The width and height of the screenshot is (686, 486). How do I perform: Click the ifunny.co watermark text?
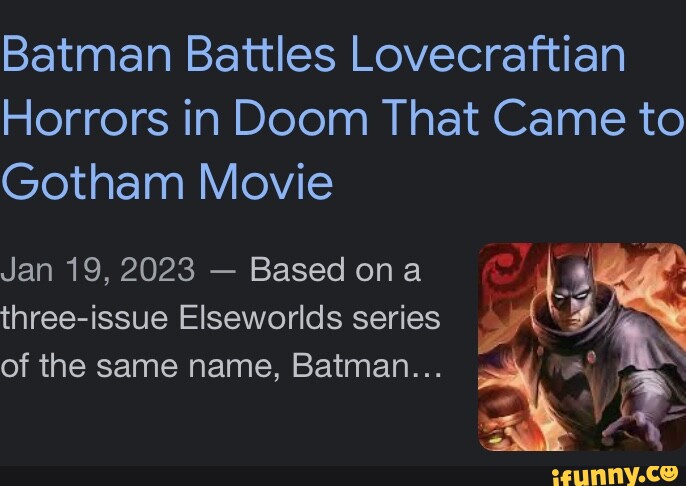615,475
